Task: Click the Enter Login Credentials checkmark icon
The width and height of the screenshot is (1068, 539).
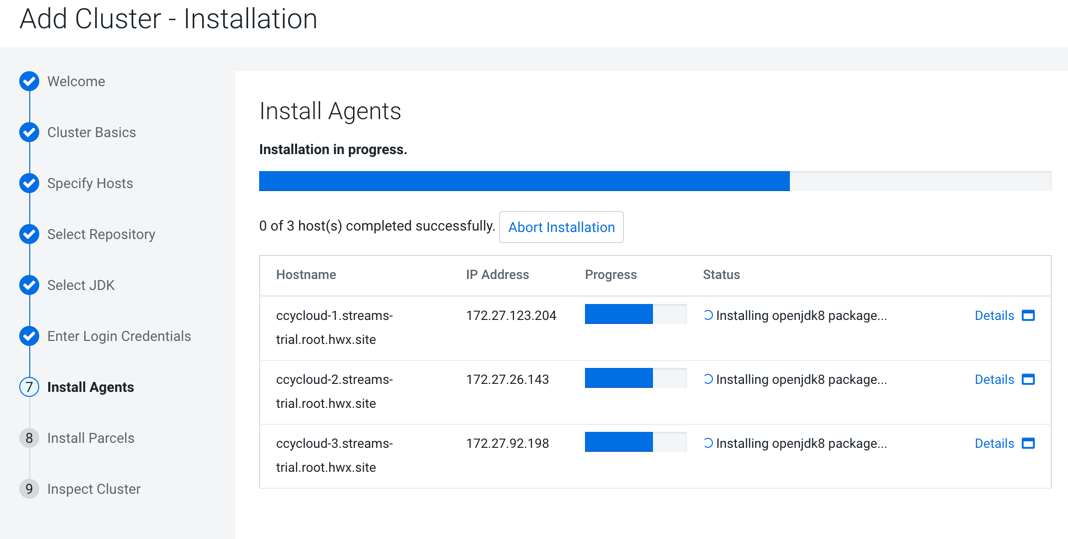Action: click(29, 336)
